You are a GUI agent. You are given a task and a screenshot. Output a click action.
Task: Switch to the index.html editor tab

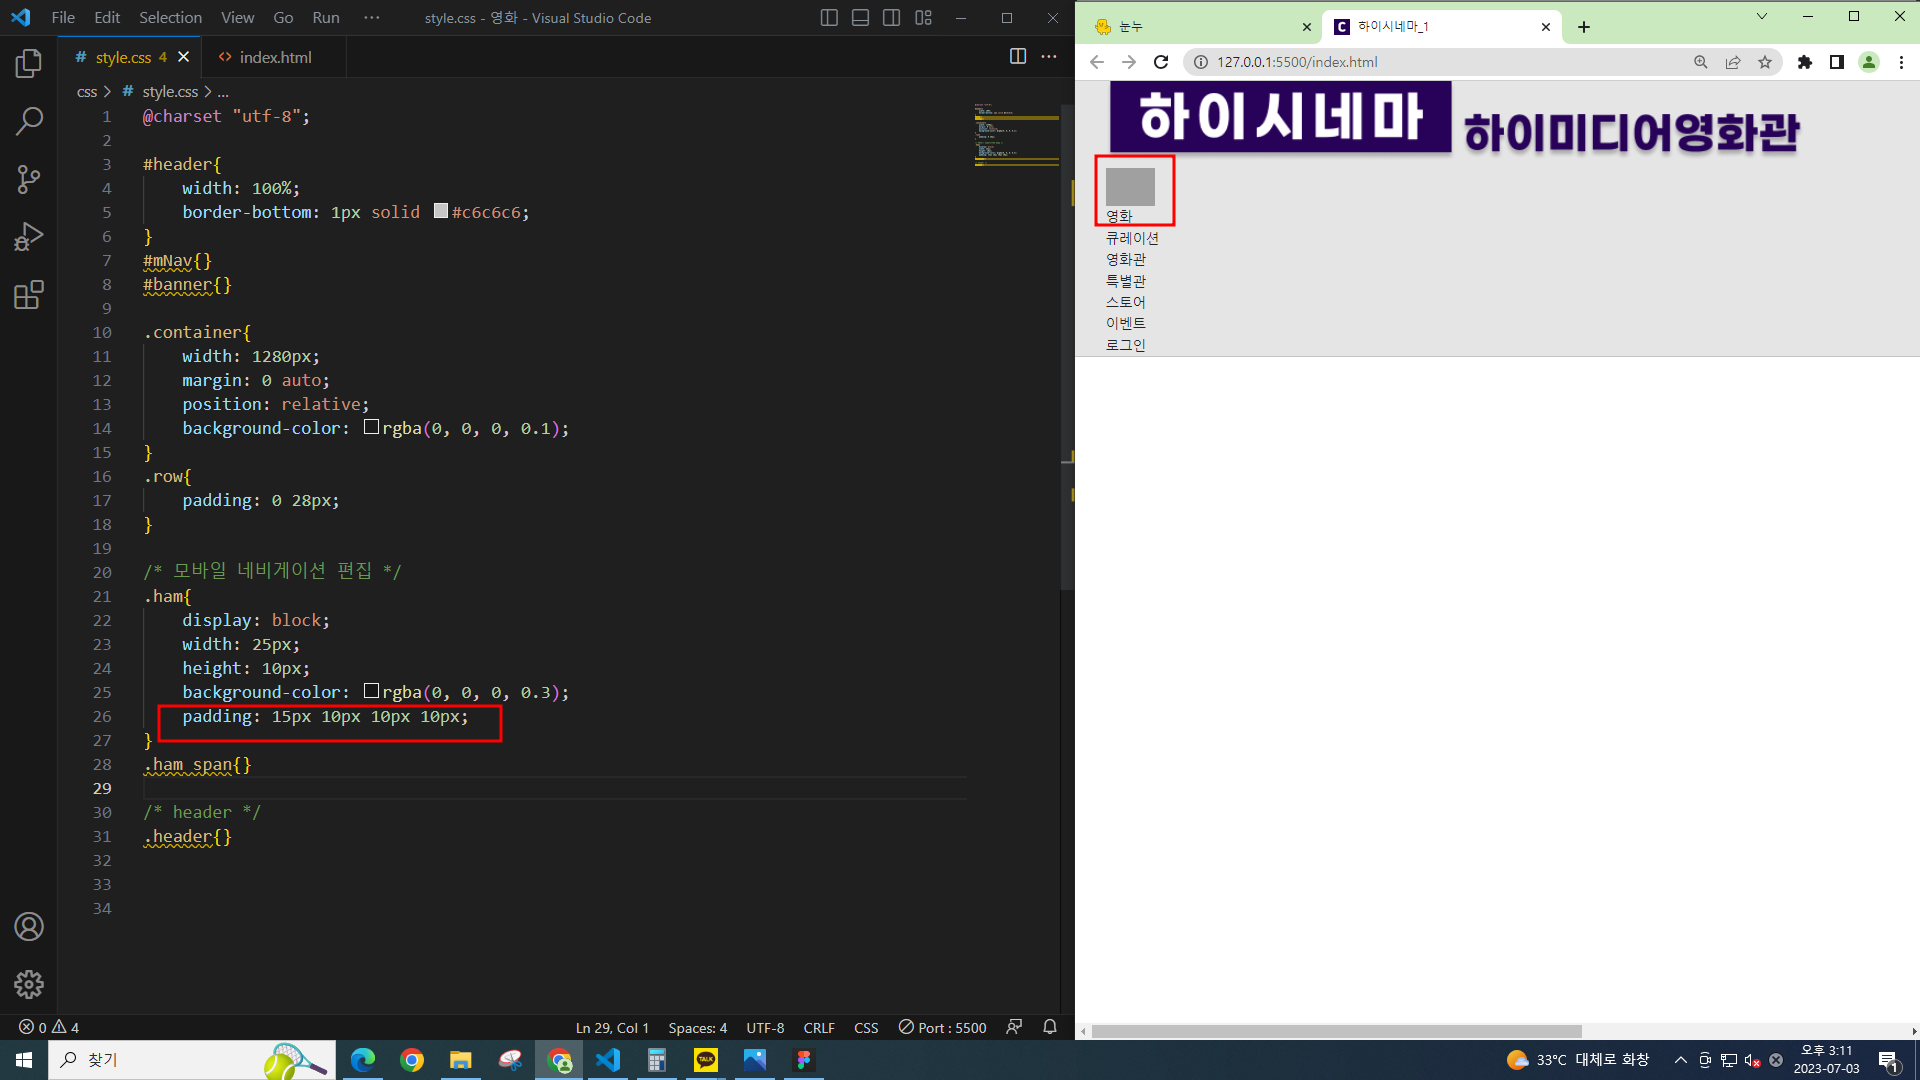pos(275,58)
